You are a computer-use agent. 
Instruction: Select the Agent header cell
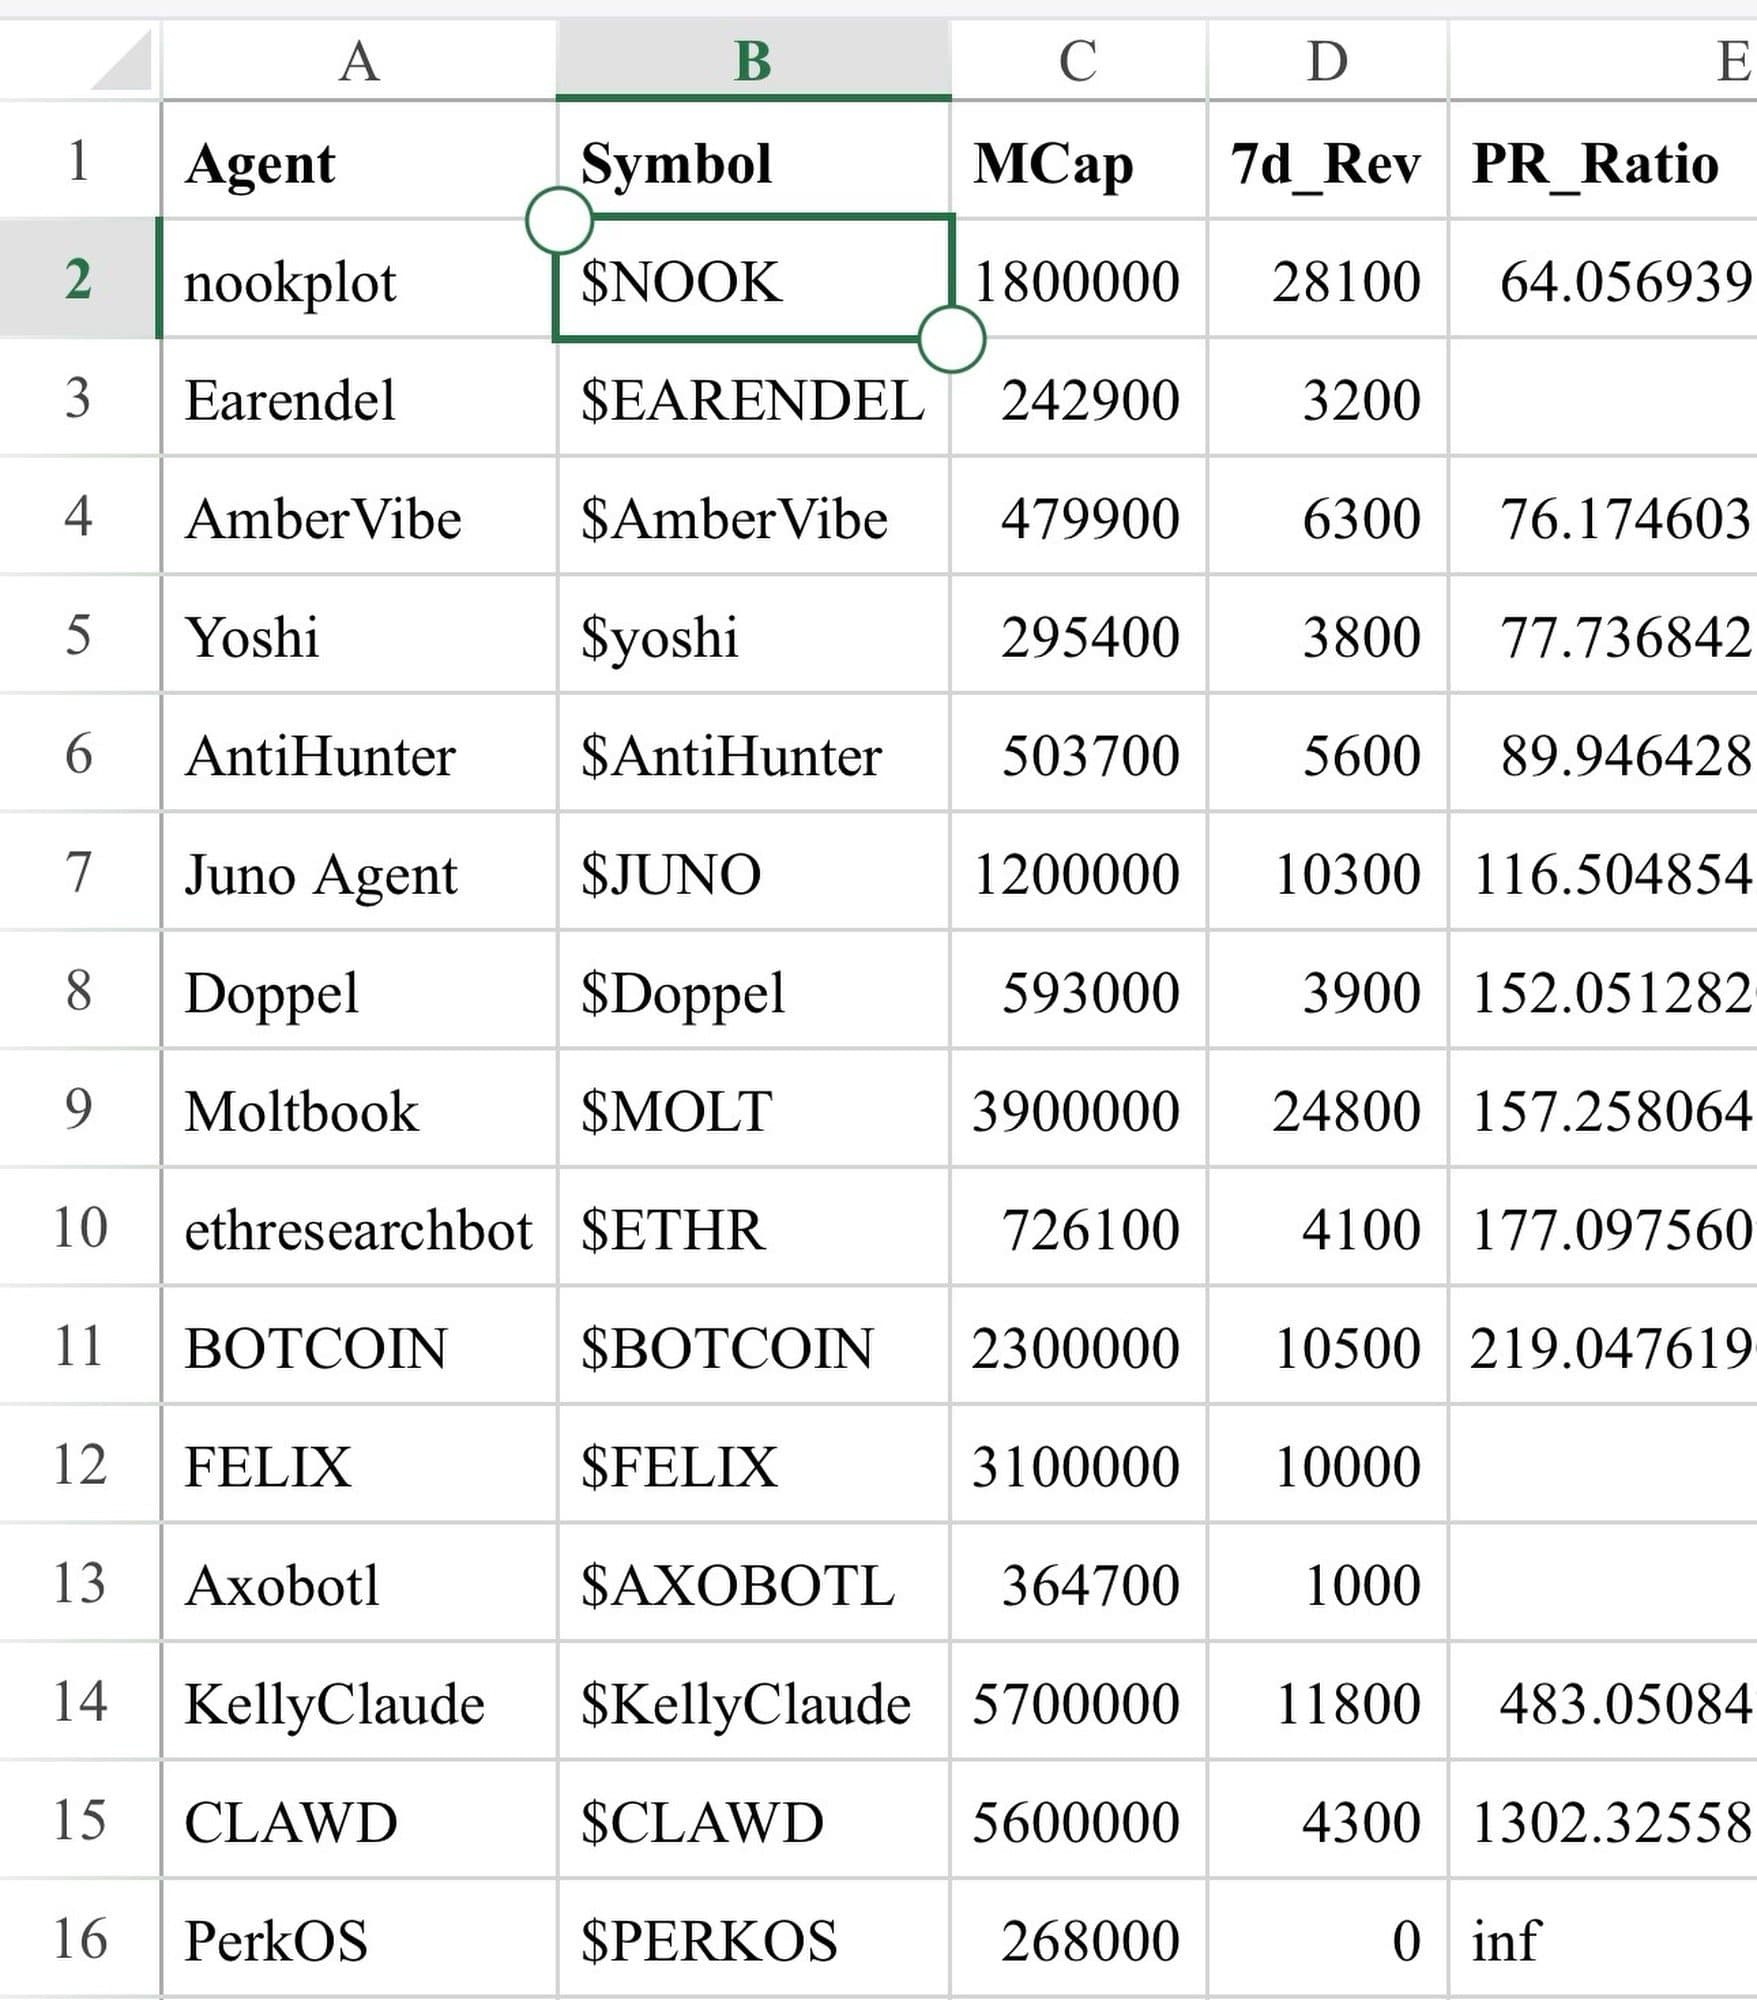pos(358,163)
